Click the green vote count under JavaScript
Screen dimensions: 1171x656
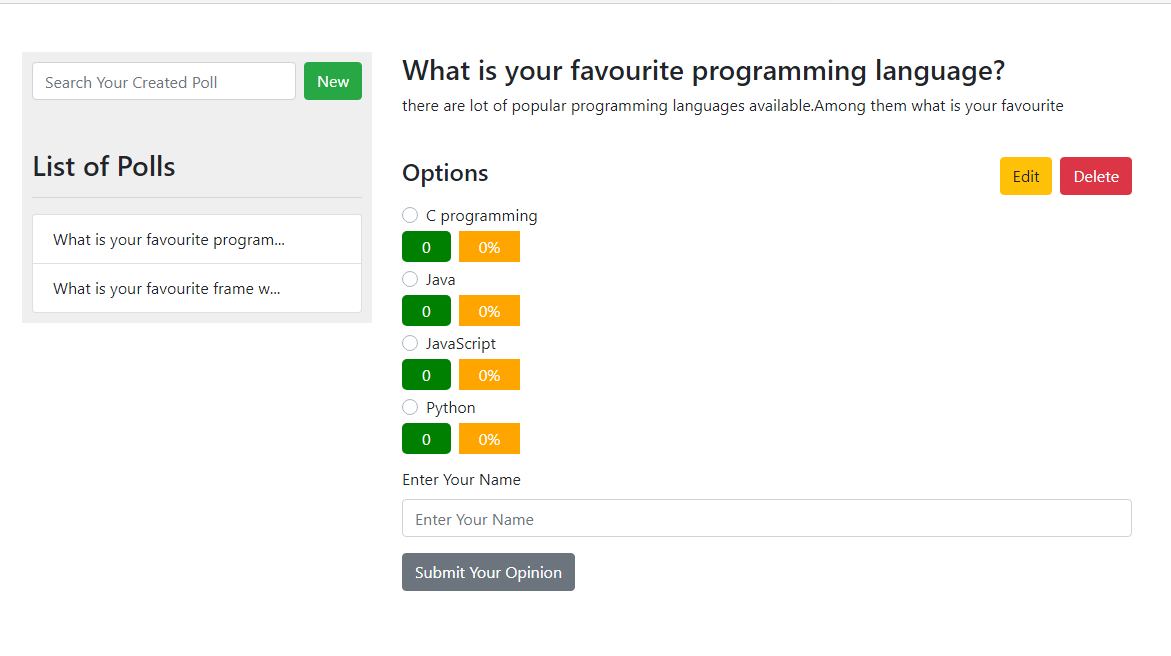(426, 375)
